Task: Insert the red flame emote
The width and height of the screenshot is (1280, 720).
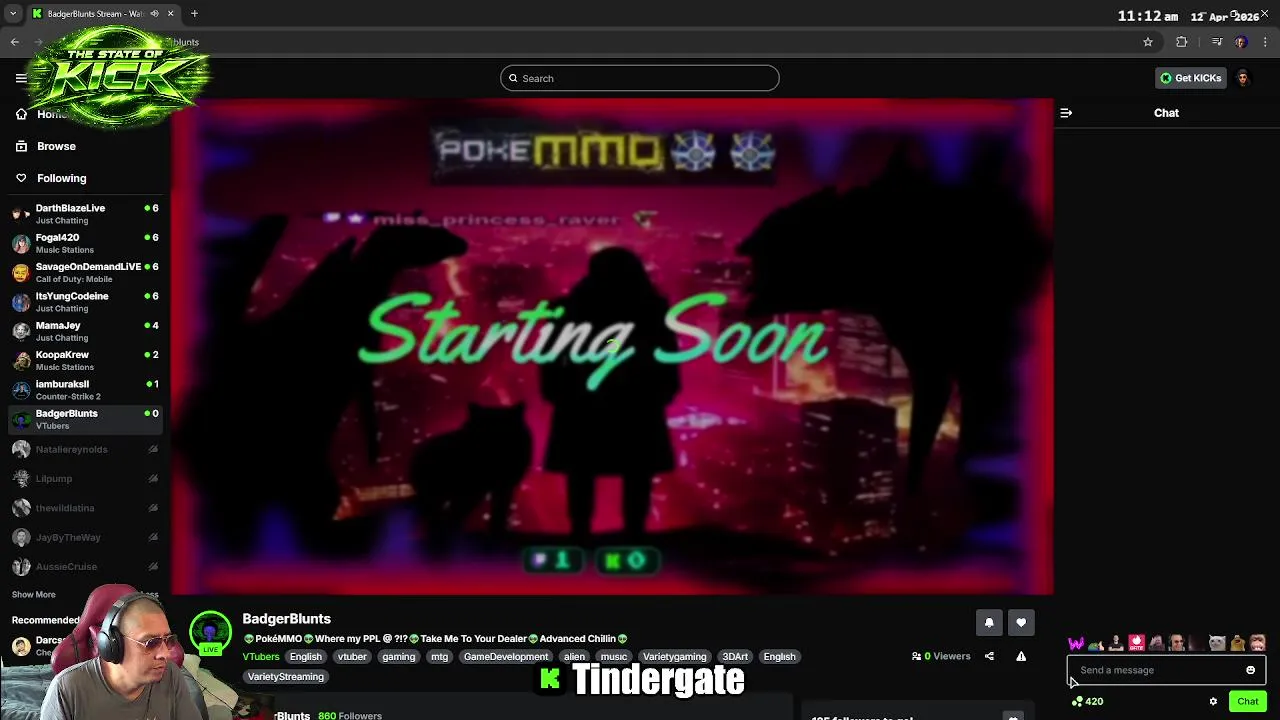Action: (x=1136, y=643)
